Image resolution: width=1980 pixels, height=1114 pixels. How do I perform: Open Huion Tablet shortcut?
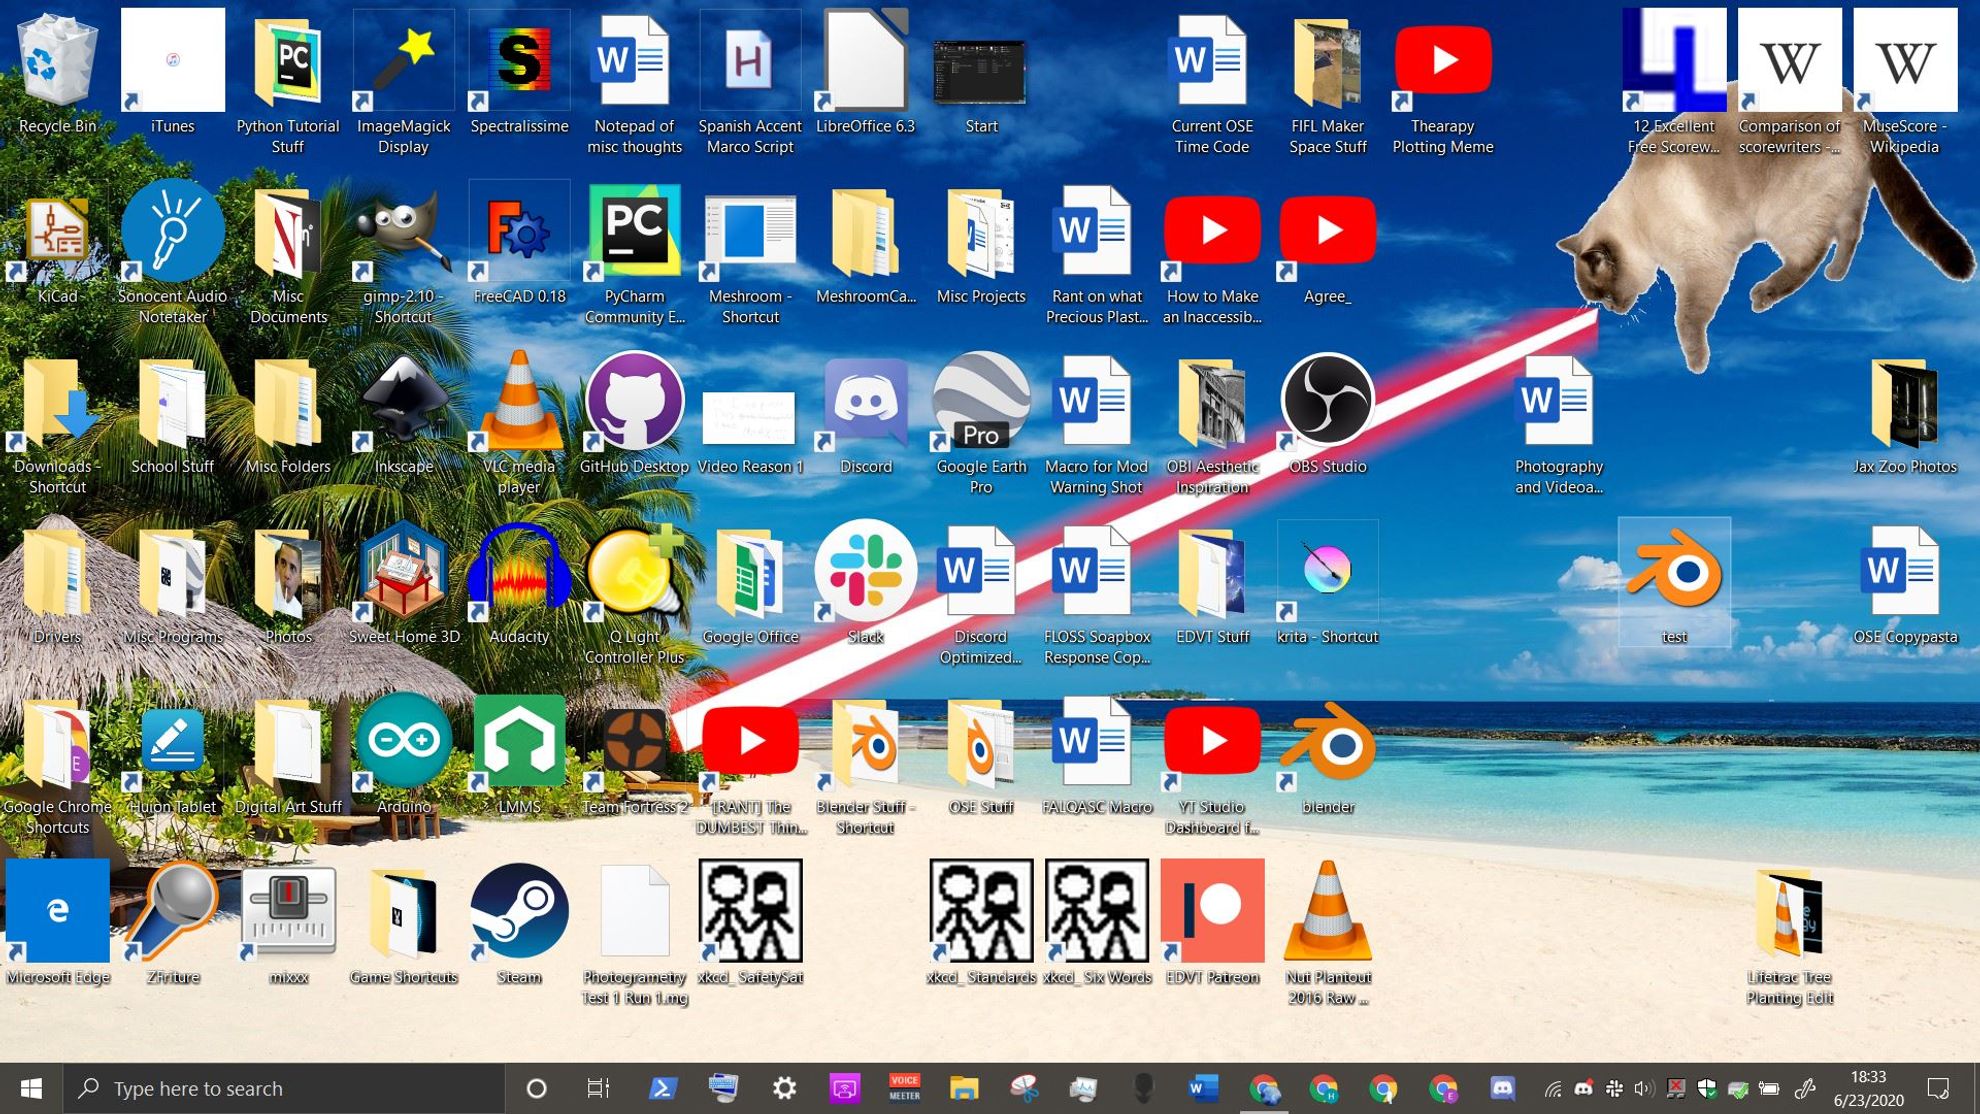click(173, 742)
